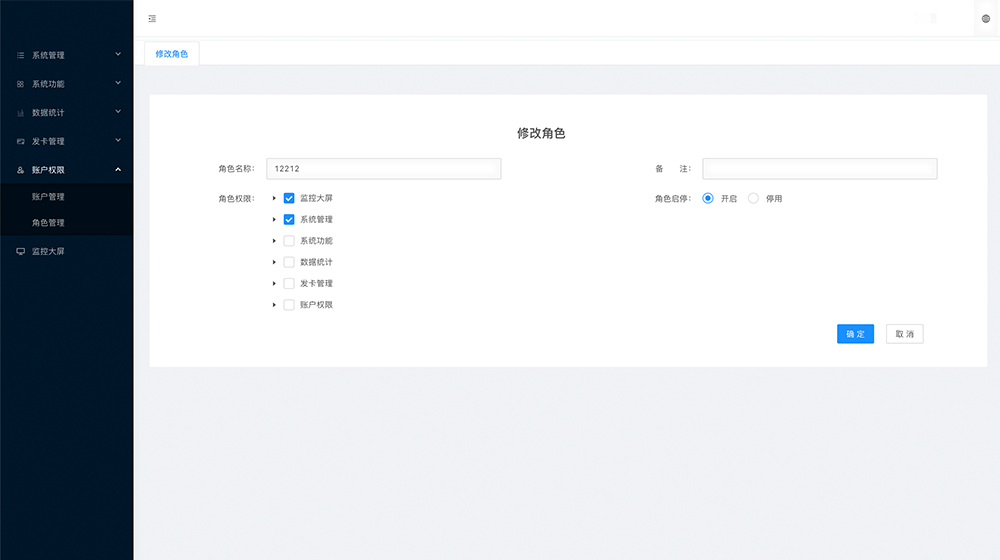Uncheck the 监控大屏 permission checkbox
Image resolution: width=1000 pixels, height=560 pixels.
pyautogui.click(x=289, y=198)
